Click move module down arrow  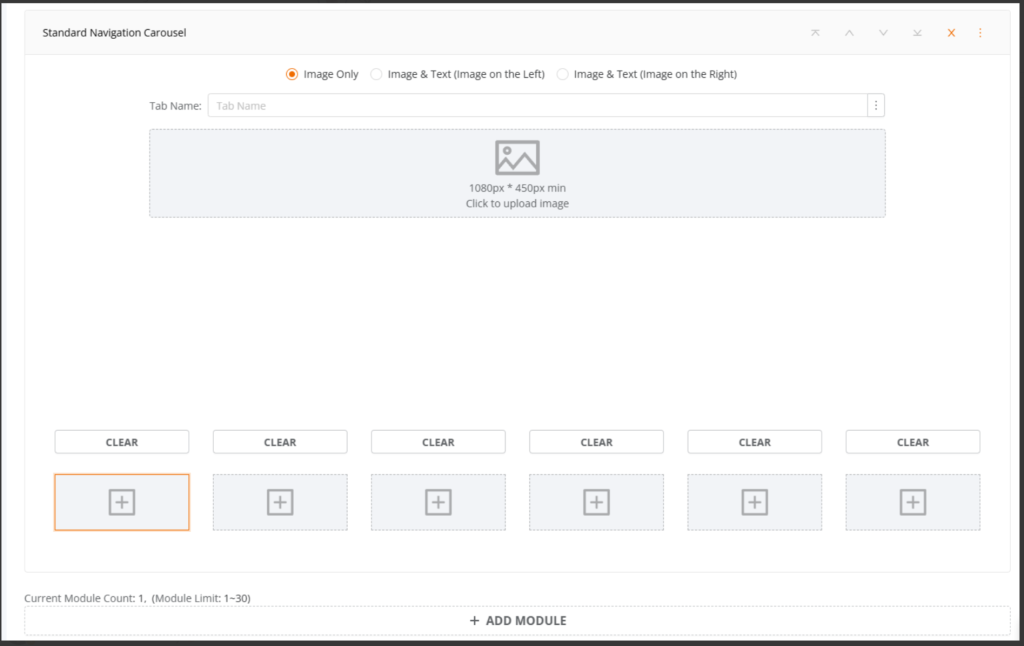coord(883,33)
